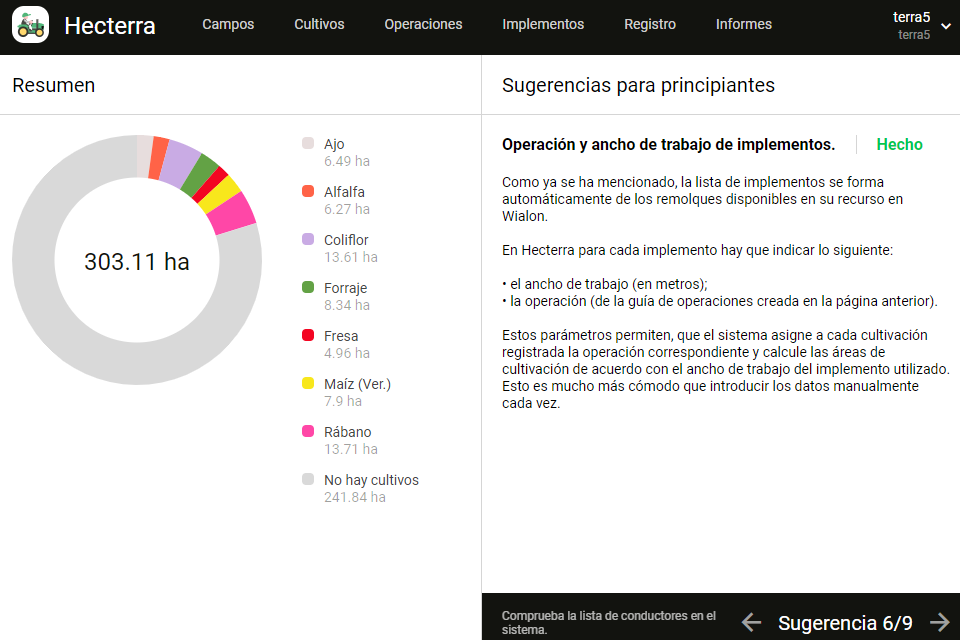
Task: Click the Fresa red legend swatch
Action: click(x=308, y=335)
